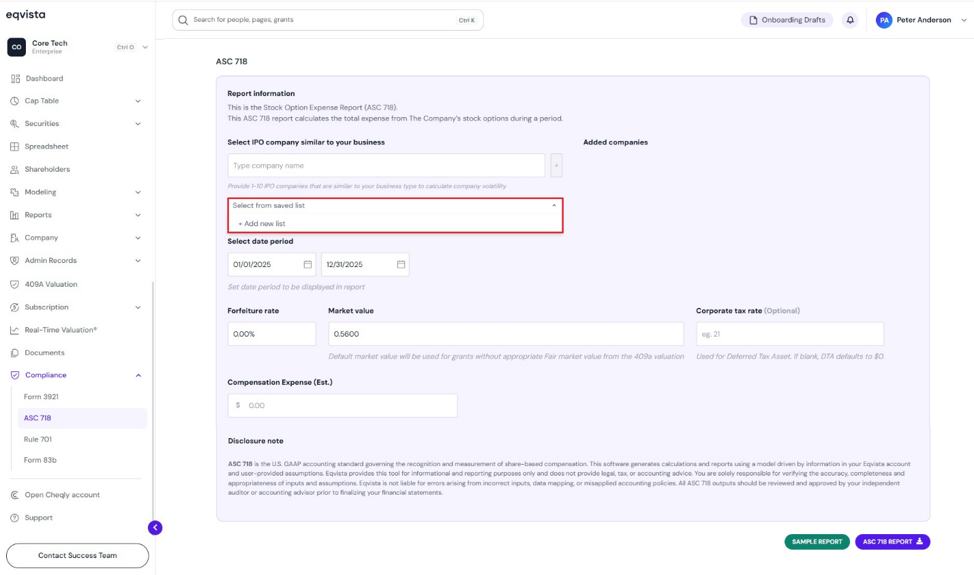Click the Corporate tax rate field
Screen dimensions: 974x575
click(x=790, y=334)
